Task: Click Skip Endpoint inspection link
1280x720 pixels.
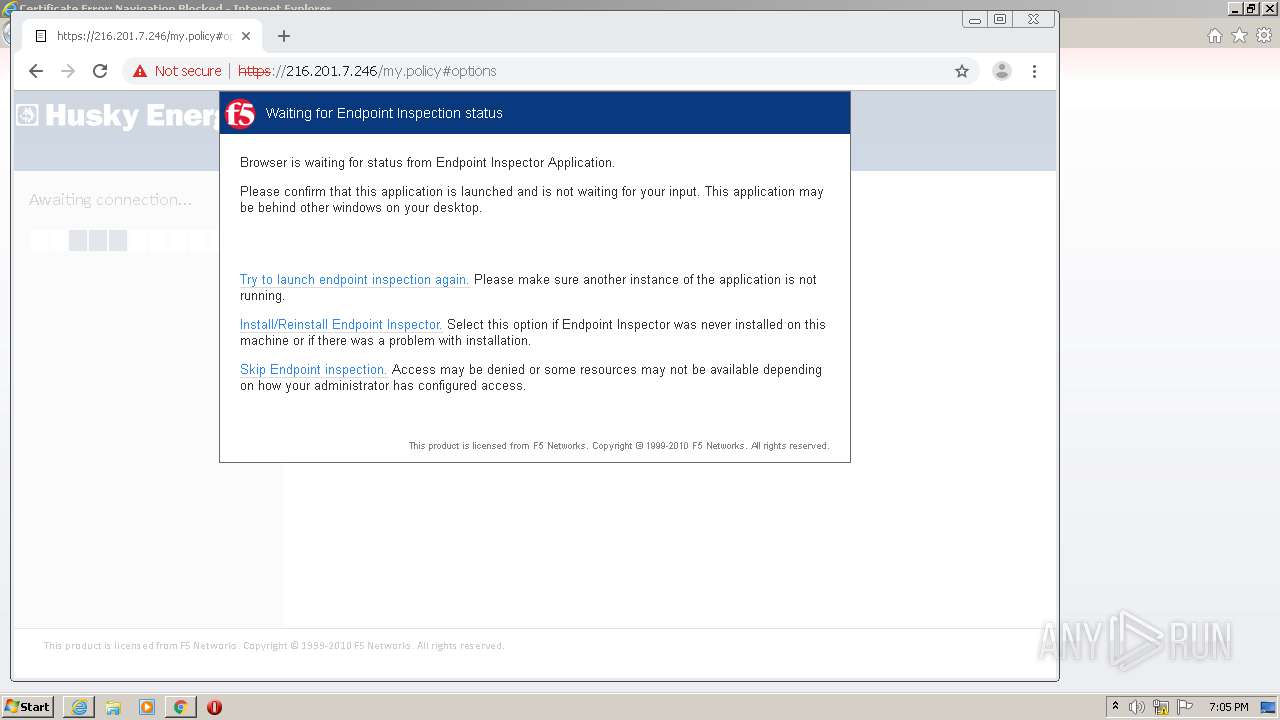Action: [313, 370]
